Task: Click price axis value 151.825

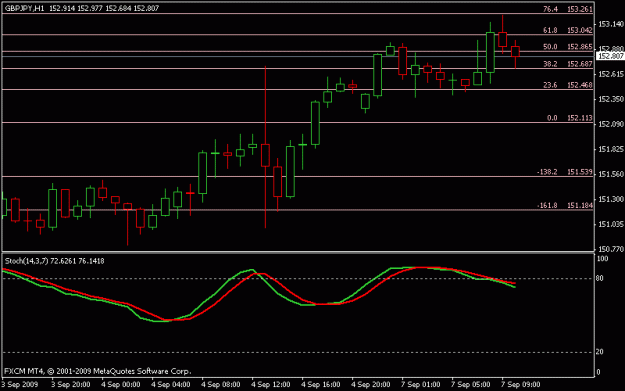Action: pos(611,149)
